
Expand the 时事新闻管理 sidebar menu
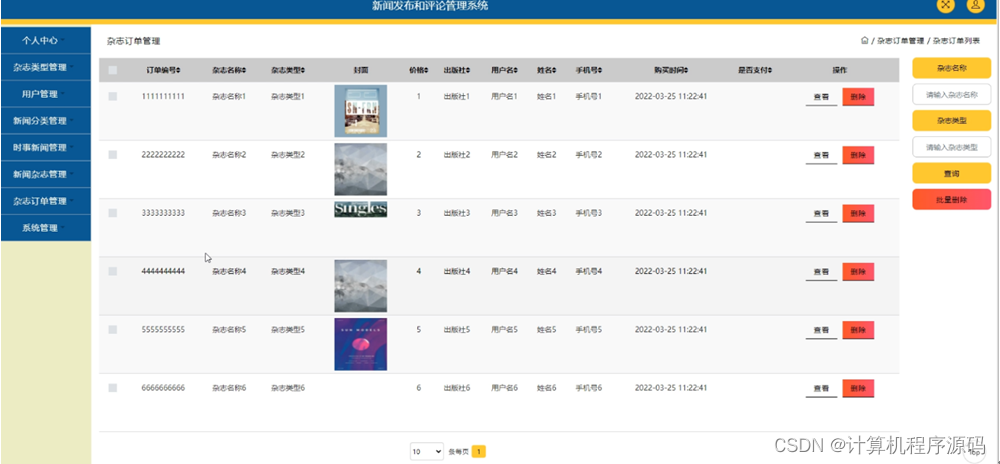tap(46, 147)
